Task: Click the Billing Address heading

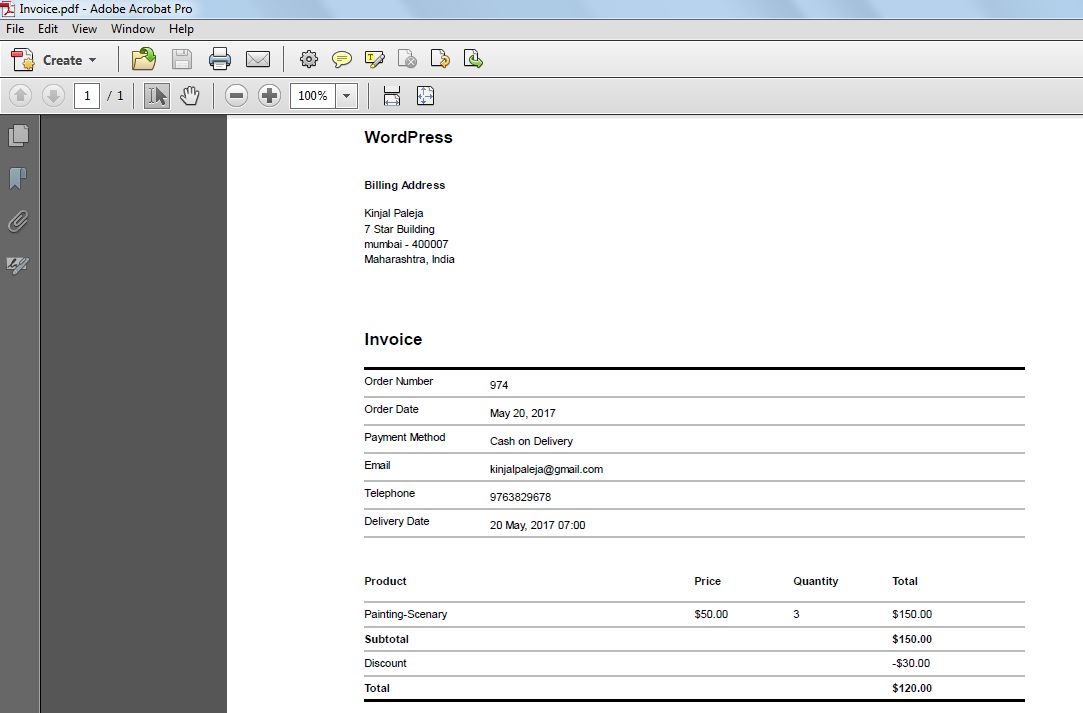Action: (405, 185)
